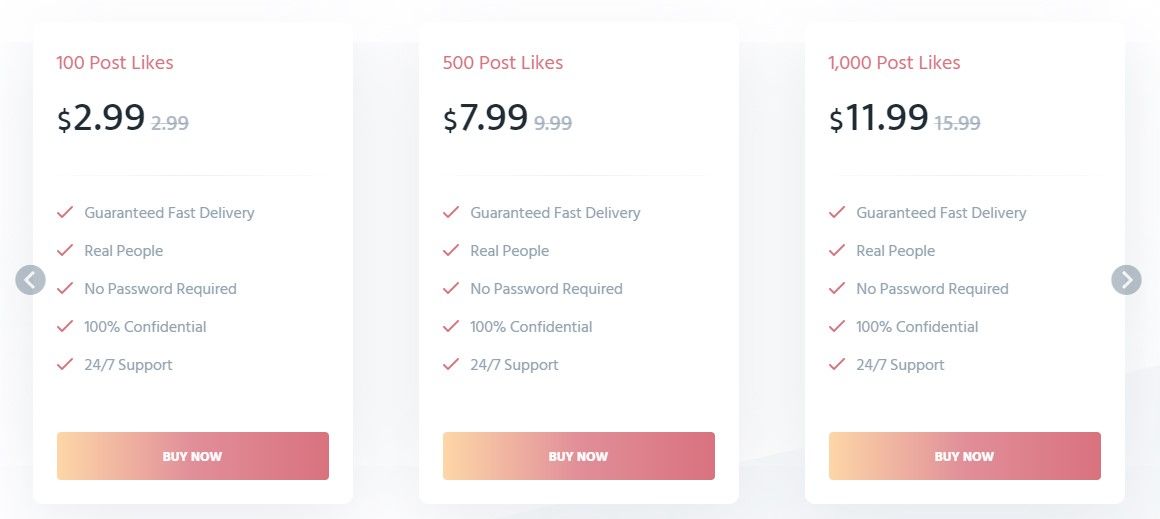The image size is (1160, 519).
Task: Select the 500 Post Likes title
Action: pos(503,63)
